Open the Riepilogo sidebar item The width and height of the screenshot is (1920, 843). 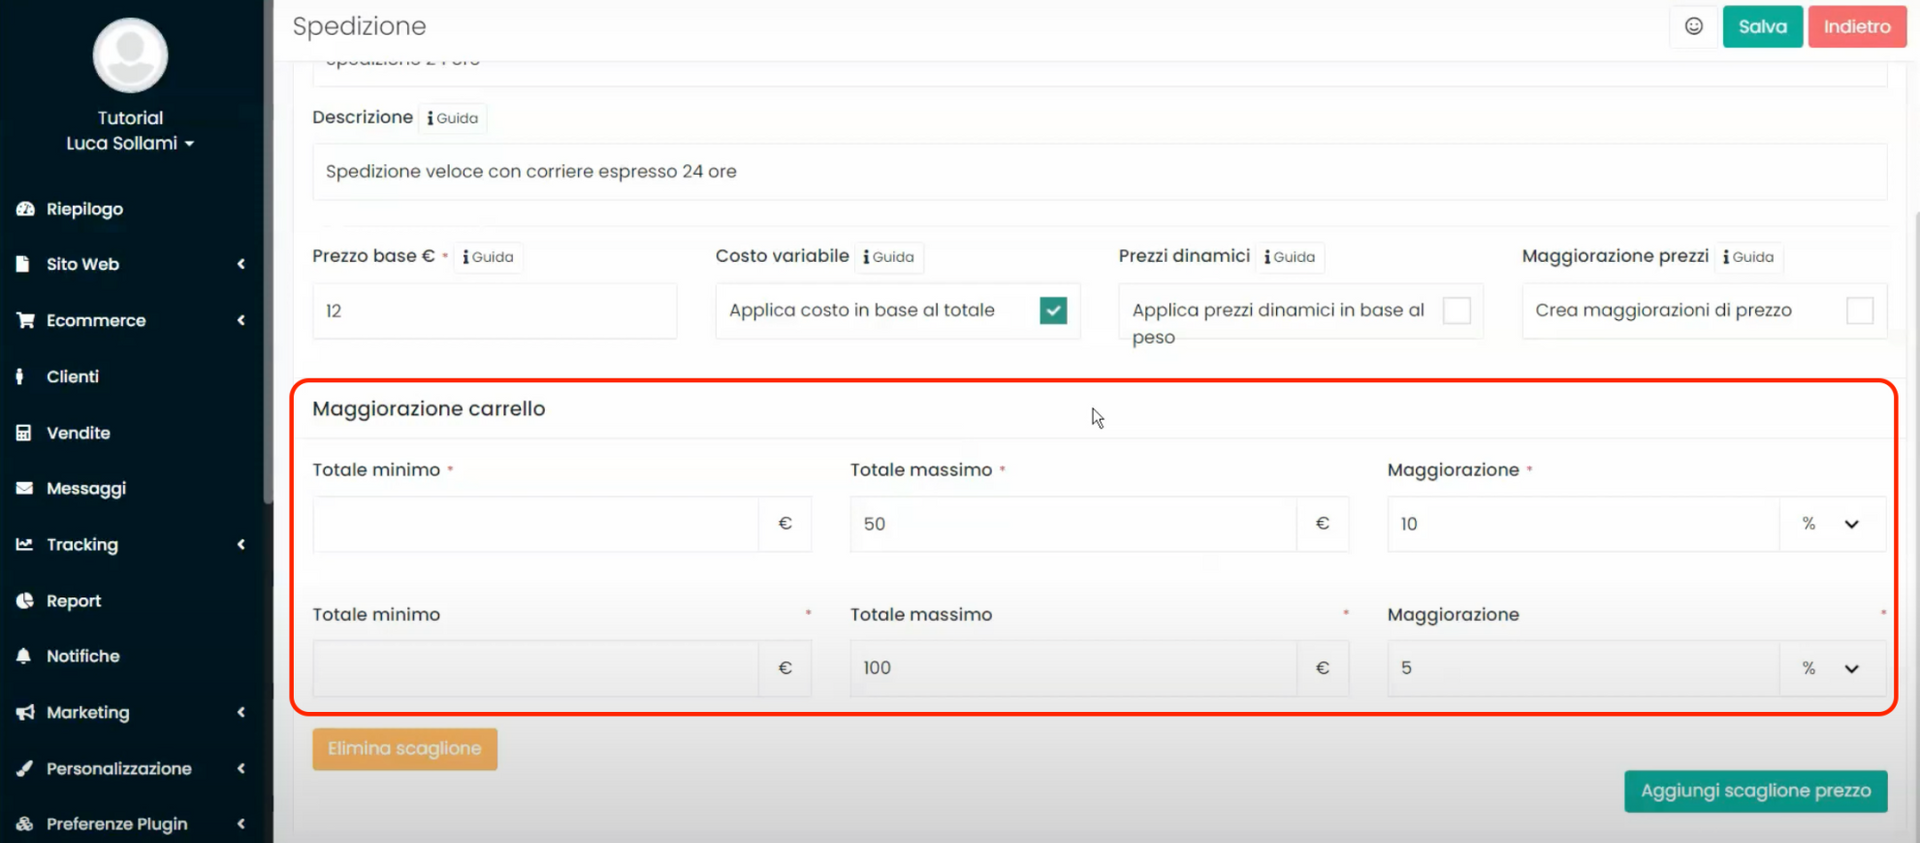pos(84,209)
